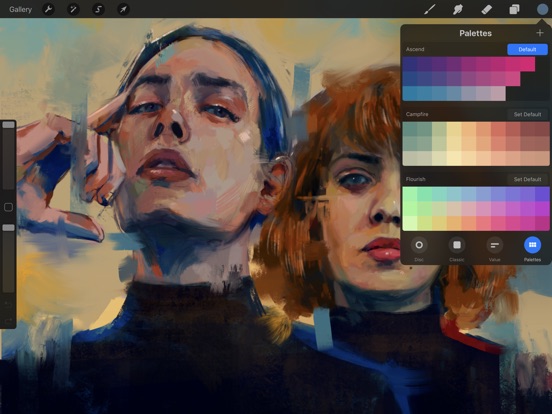Open the Actions wrench menu
The width and height of the screenshot is (552, 414).
point(48,9)
